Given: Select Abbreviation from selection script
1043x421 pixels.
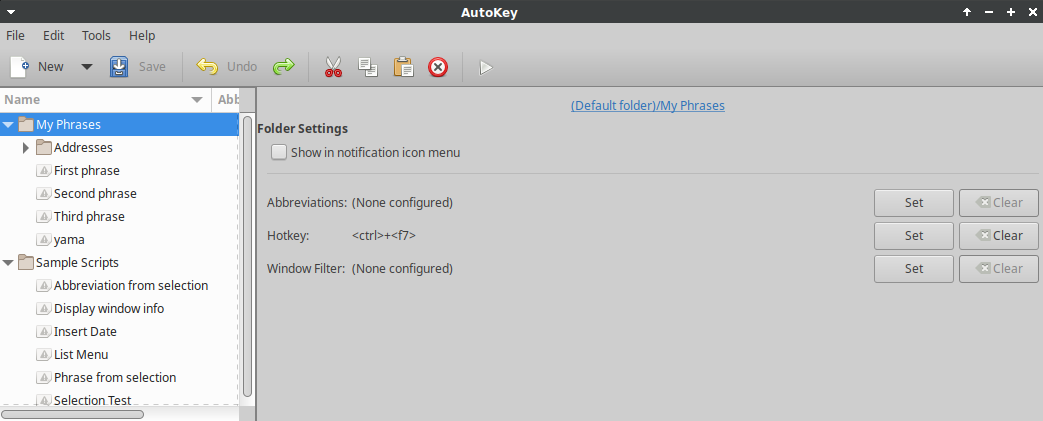Looking at the screenshot, I should coord(131,285).
